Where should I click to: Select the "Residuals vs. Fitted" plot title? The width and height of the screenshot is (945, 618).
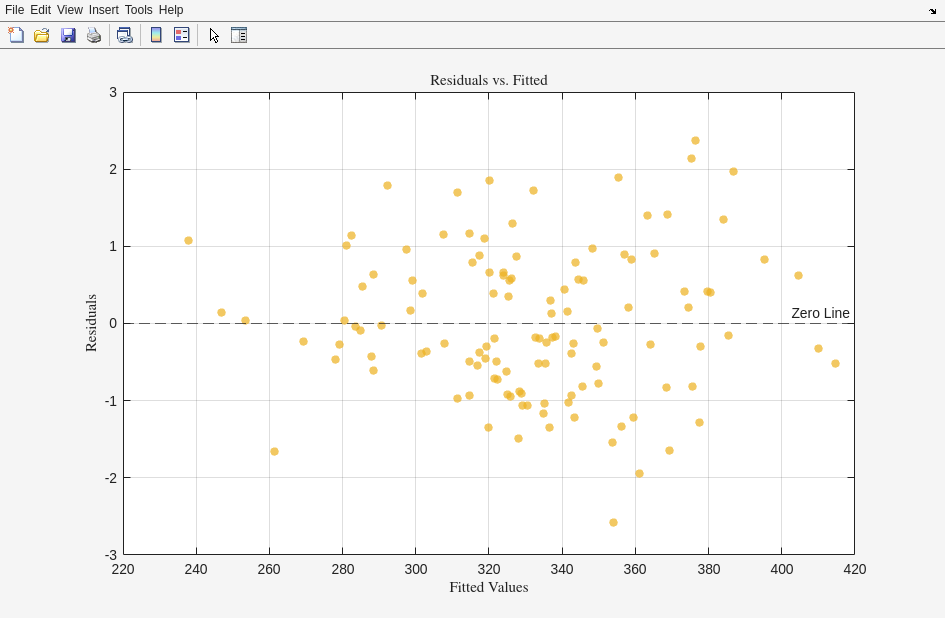click(488, 80)
